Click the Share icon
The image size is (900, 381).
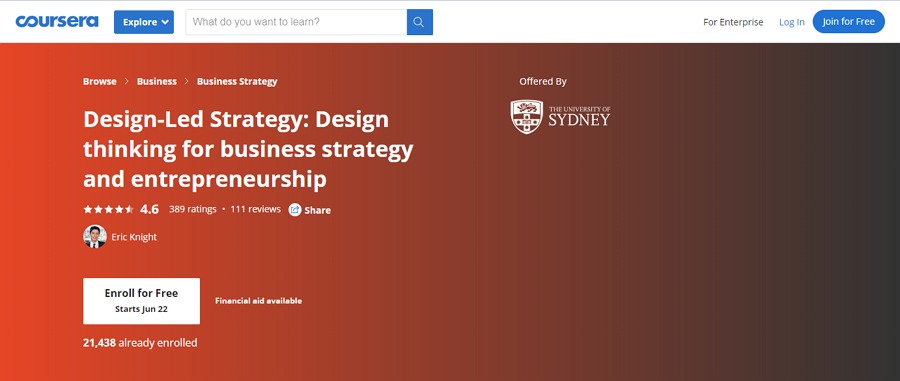294,209
